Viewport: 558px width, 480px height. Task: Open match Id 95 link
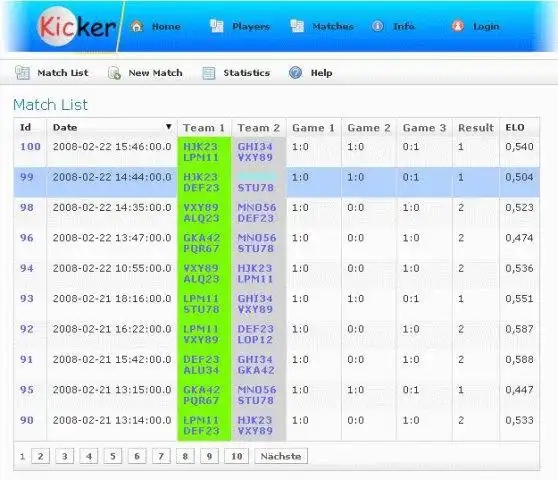(27, 390)
